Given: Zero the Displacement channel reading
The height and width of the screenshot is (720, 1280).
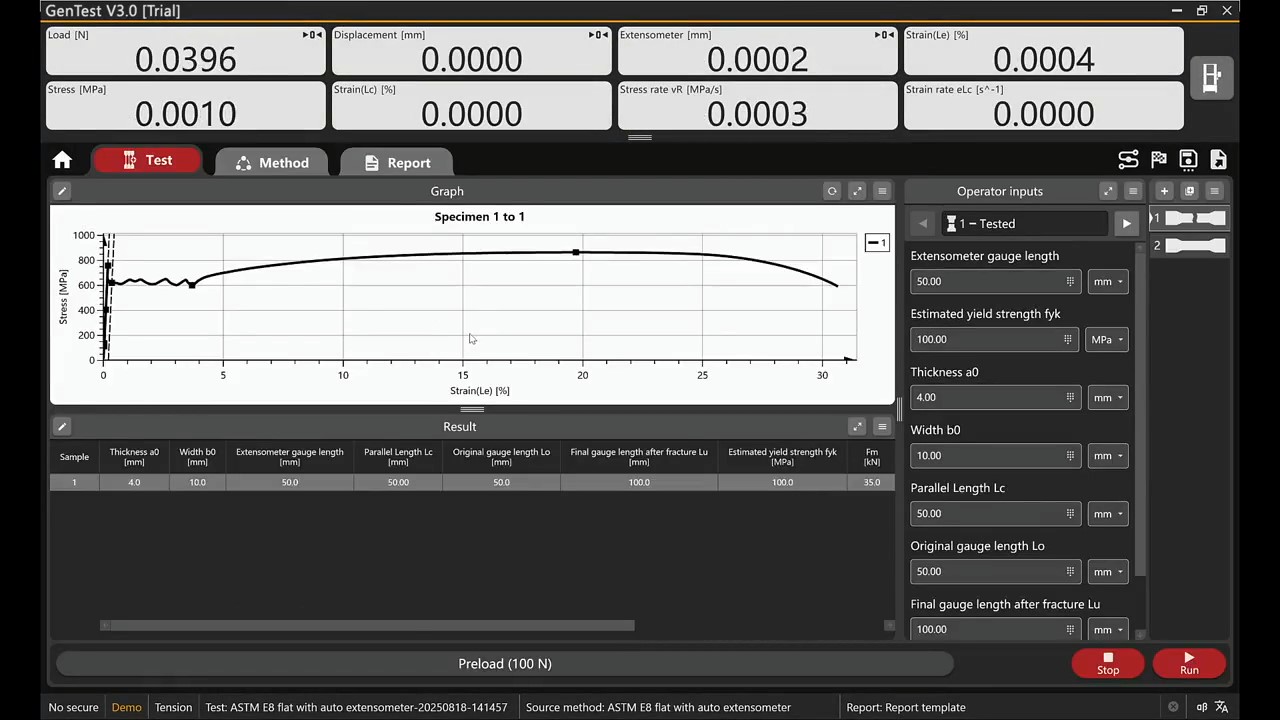Looking at the screenshot, I should [598, 35].
